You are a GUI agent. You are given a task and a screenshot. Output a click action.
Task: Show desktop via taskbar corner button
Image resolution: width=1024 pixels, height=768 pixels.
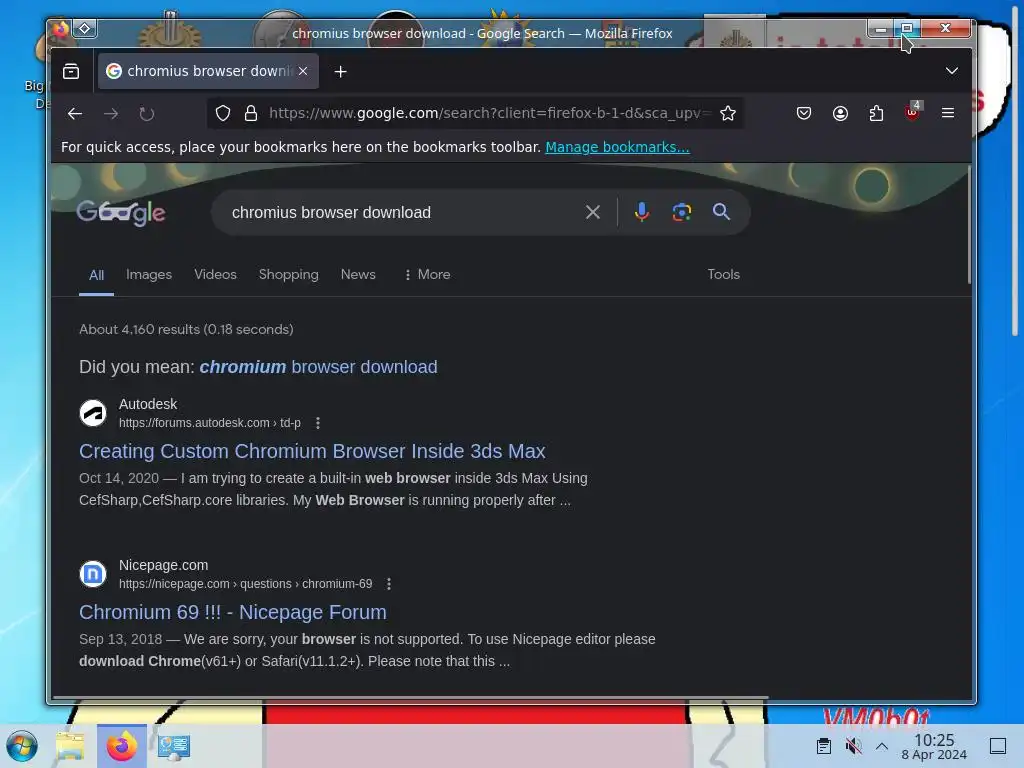998,746
